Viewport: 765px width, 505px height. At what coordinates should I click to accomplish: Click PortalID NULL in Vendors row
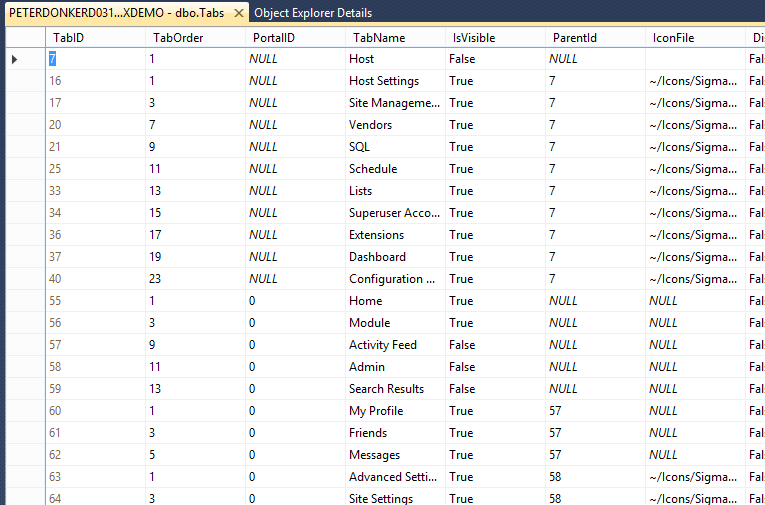point(295,125)
